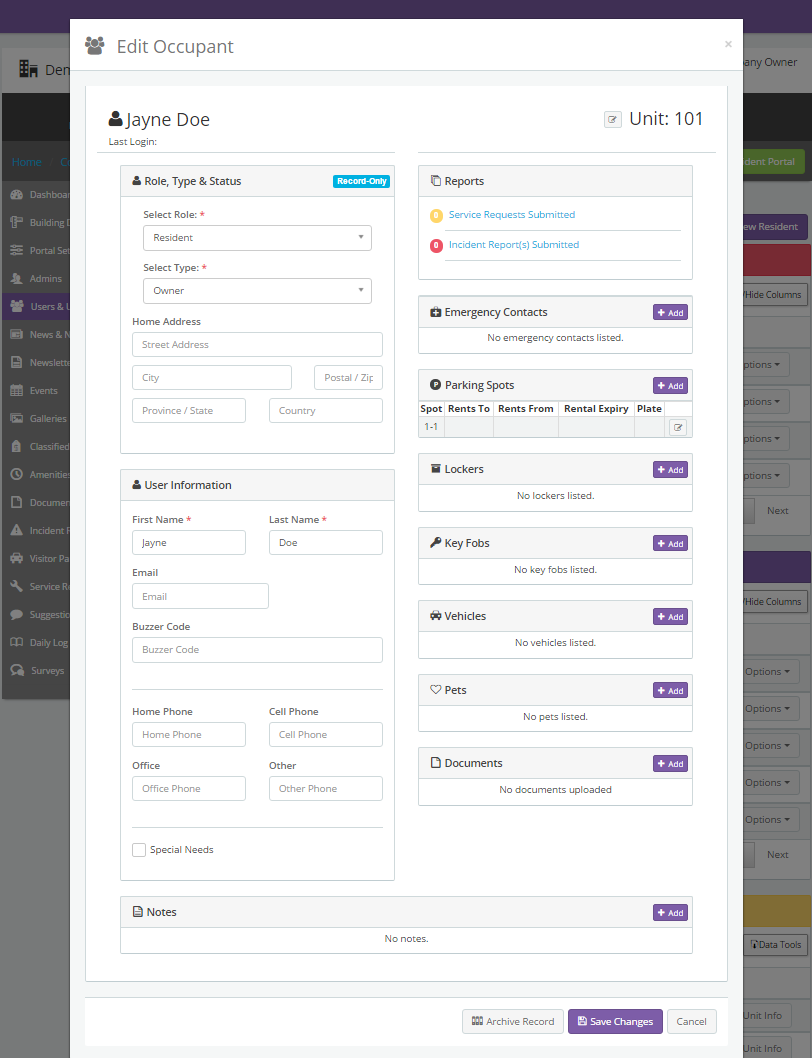
Task: Click the Save Changes button
Action: pyautogui.click(x=614, y=1021)
